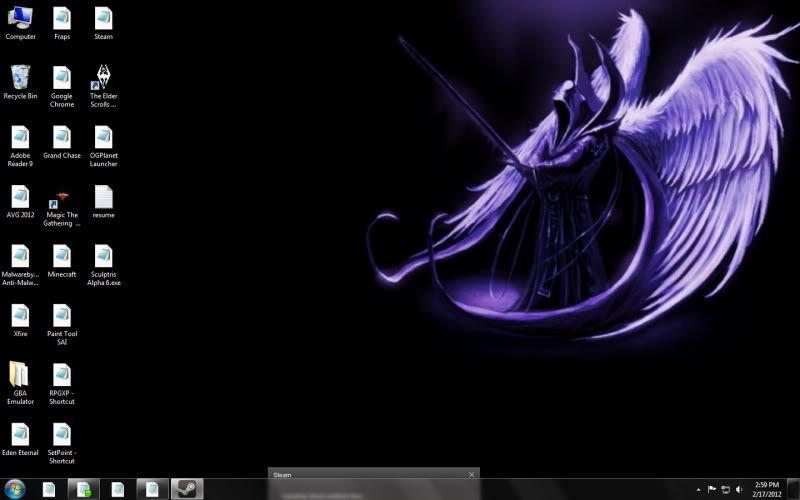Select The Elder Scrolls Skyrim shortcut
Screen dimensions: 800x500
point(104,87)
